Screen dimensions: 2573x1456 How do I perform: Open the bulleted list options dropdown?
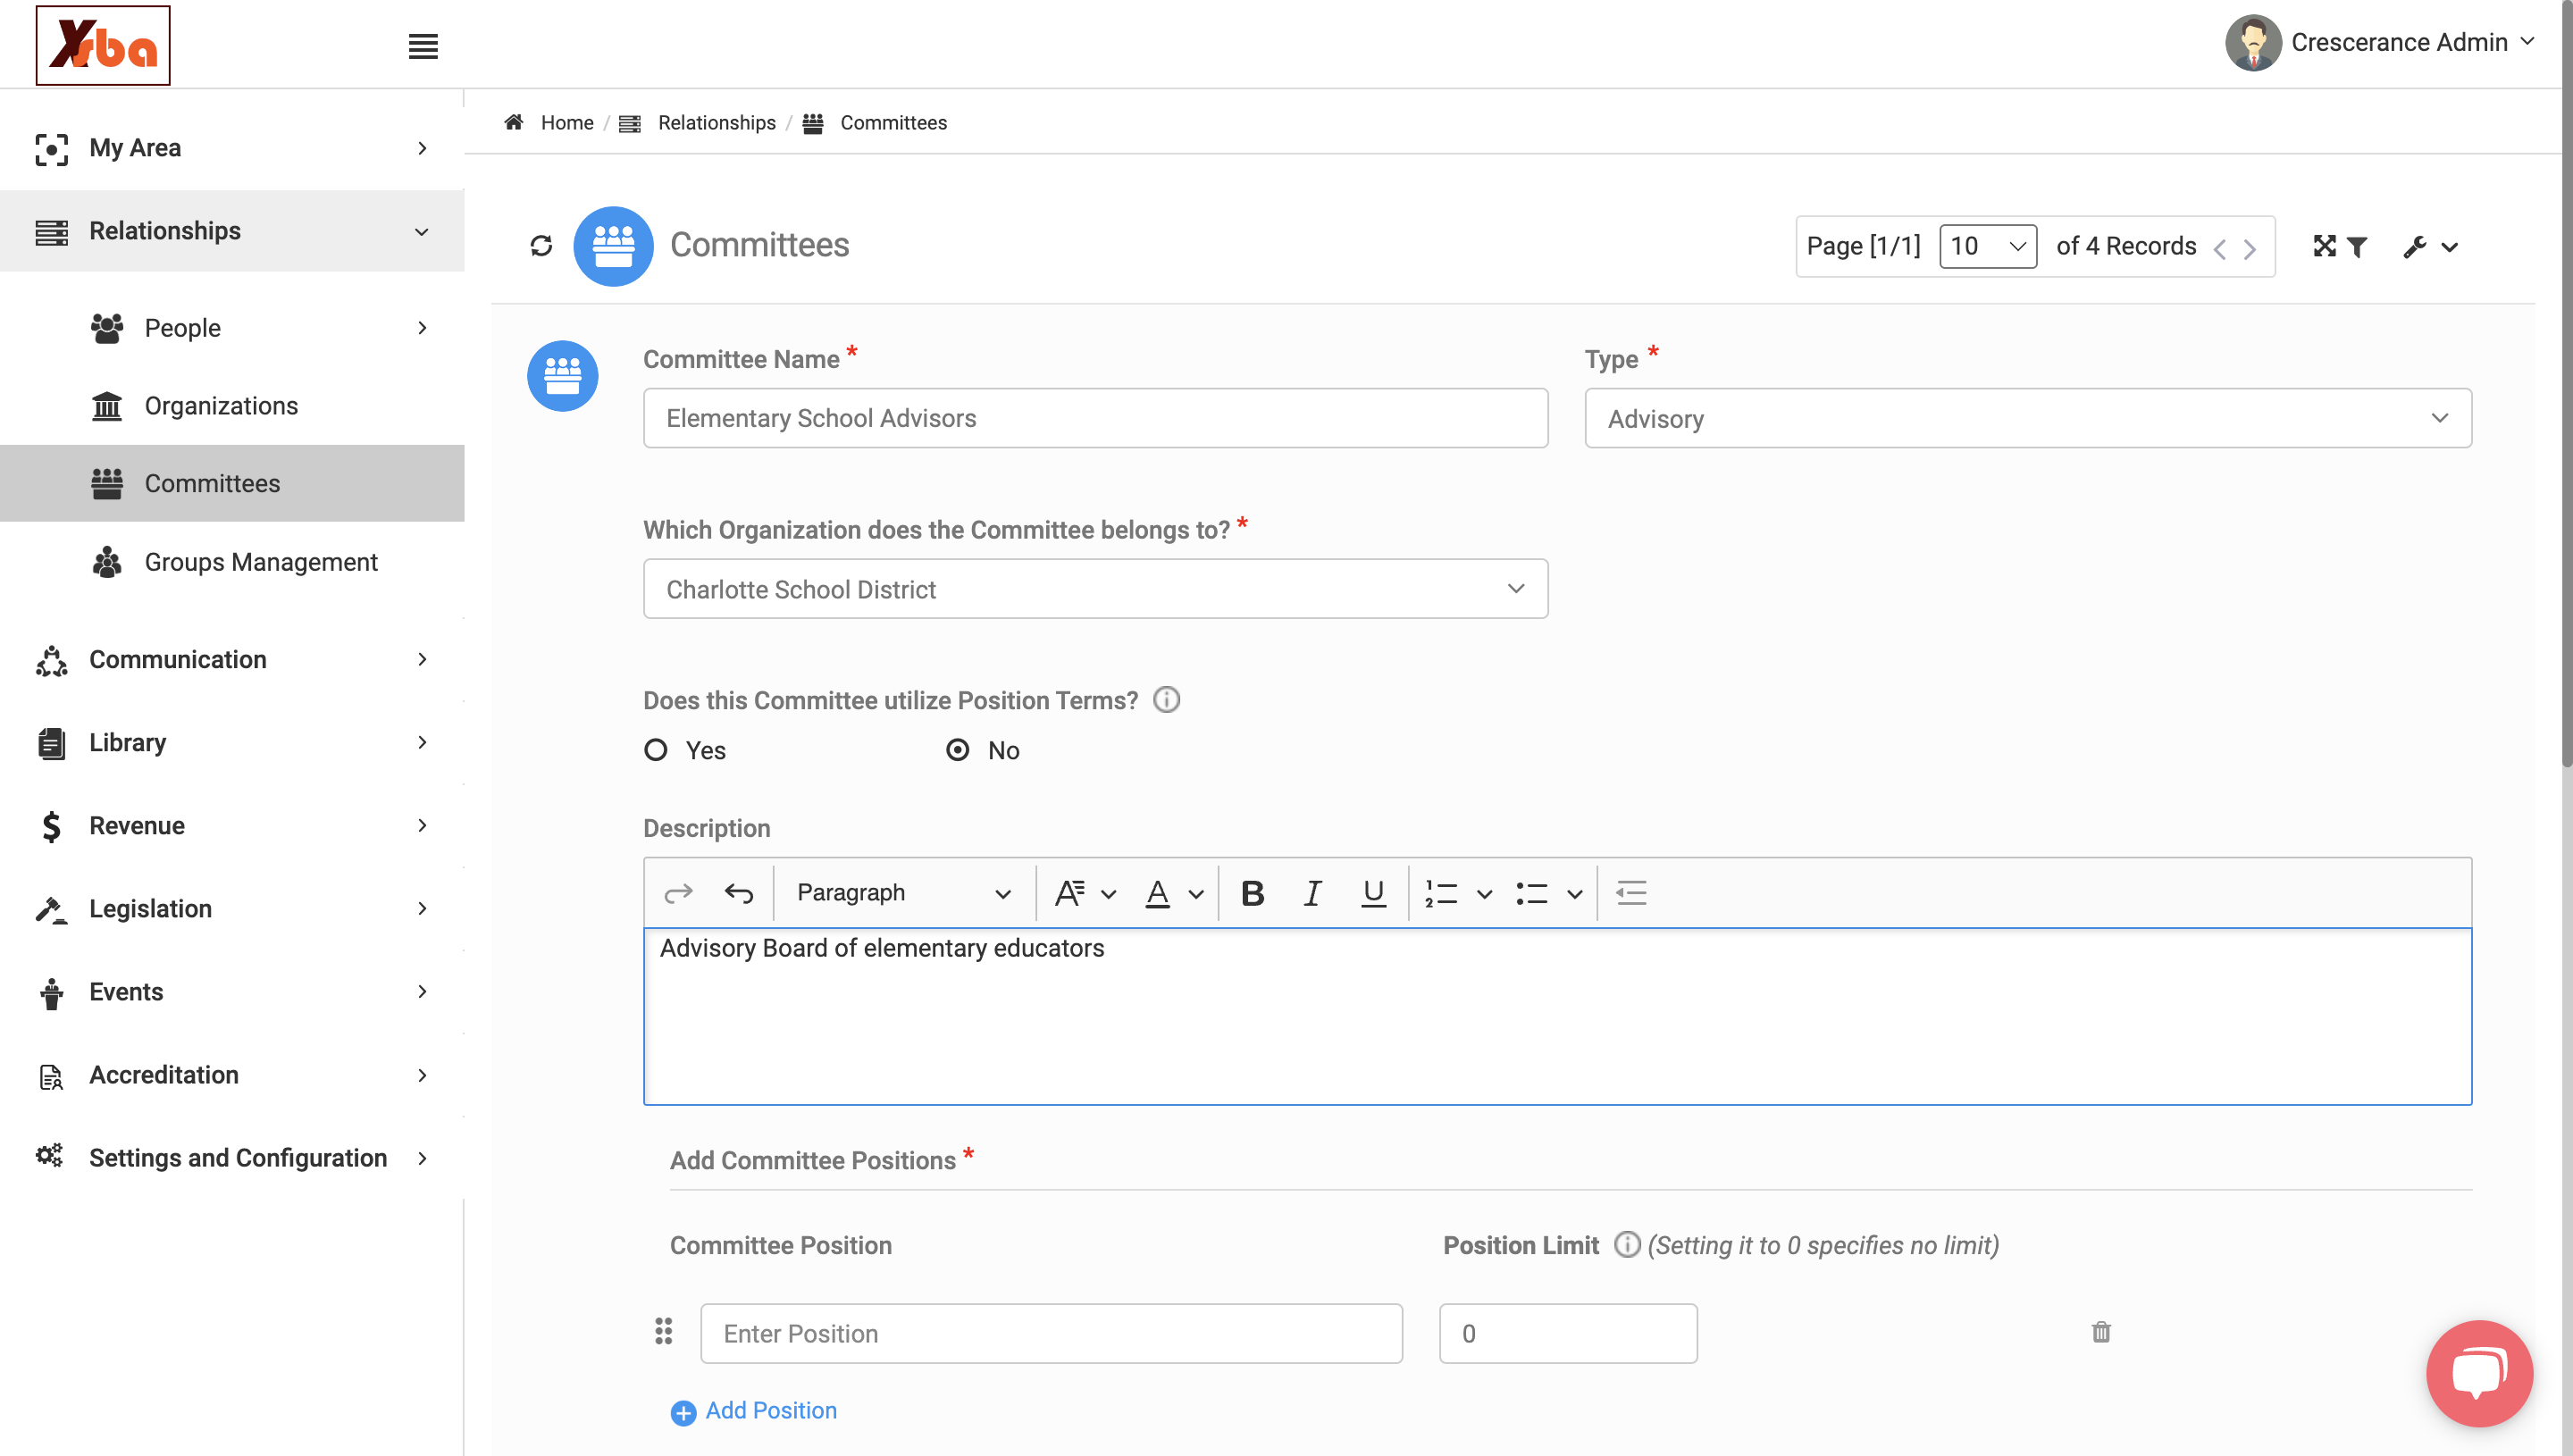(1574, 893)
